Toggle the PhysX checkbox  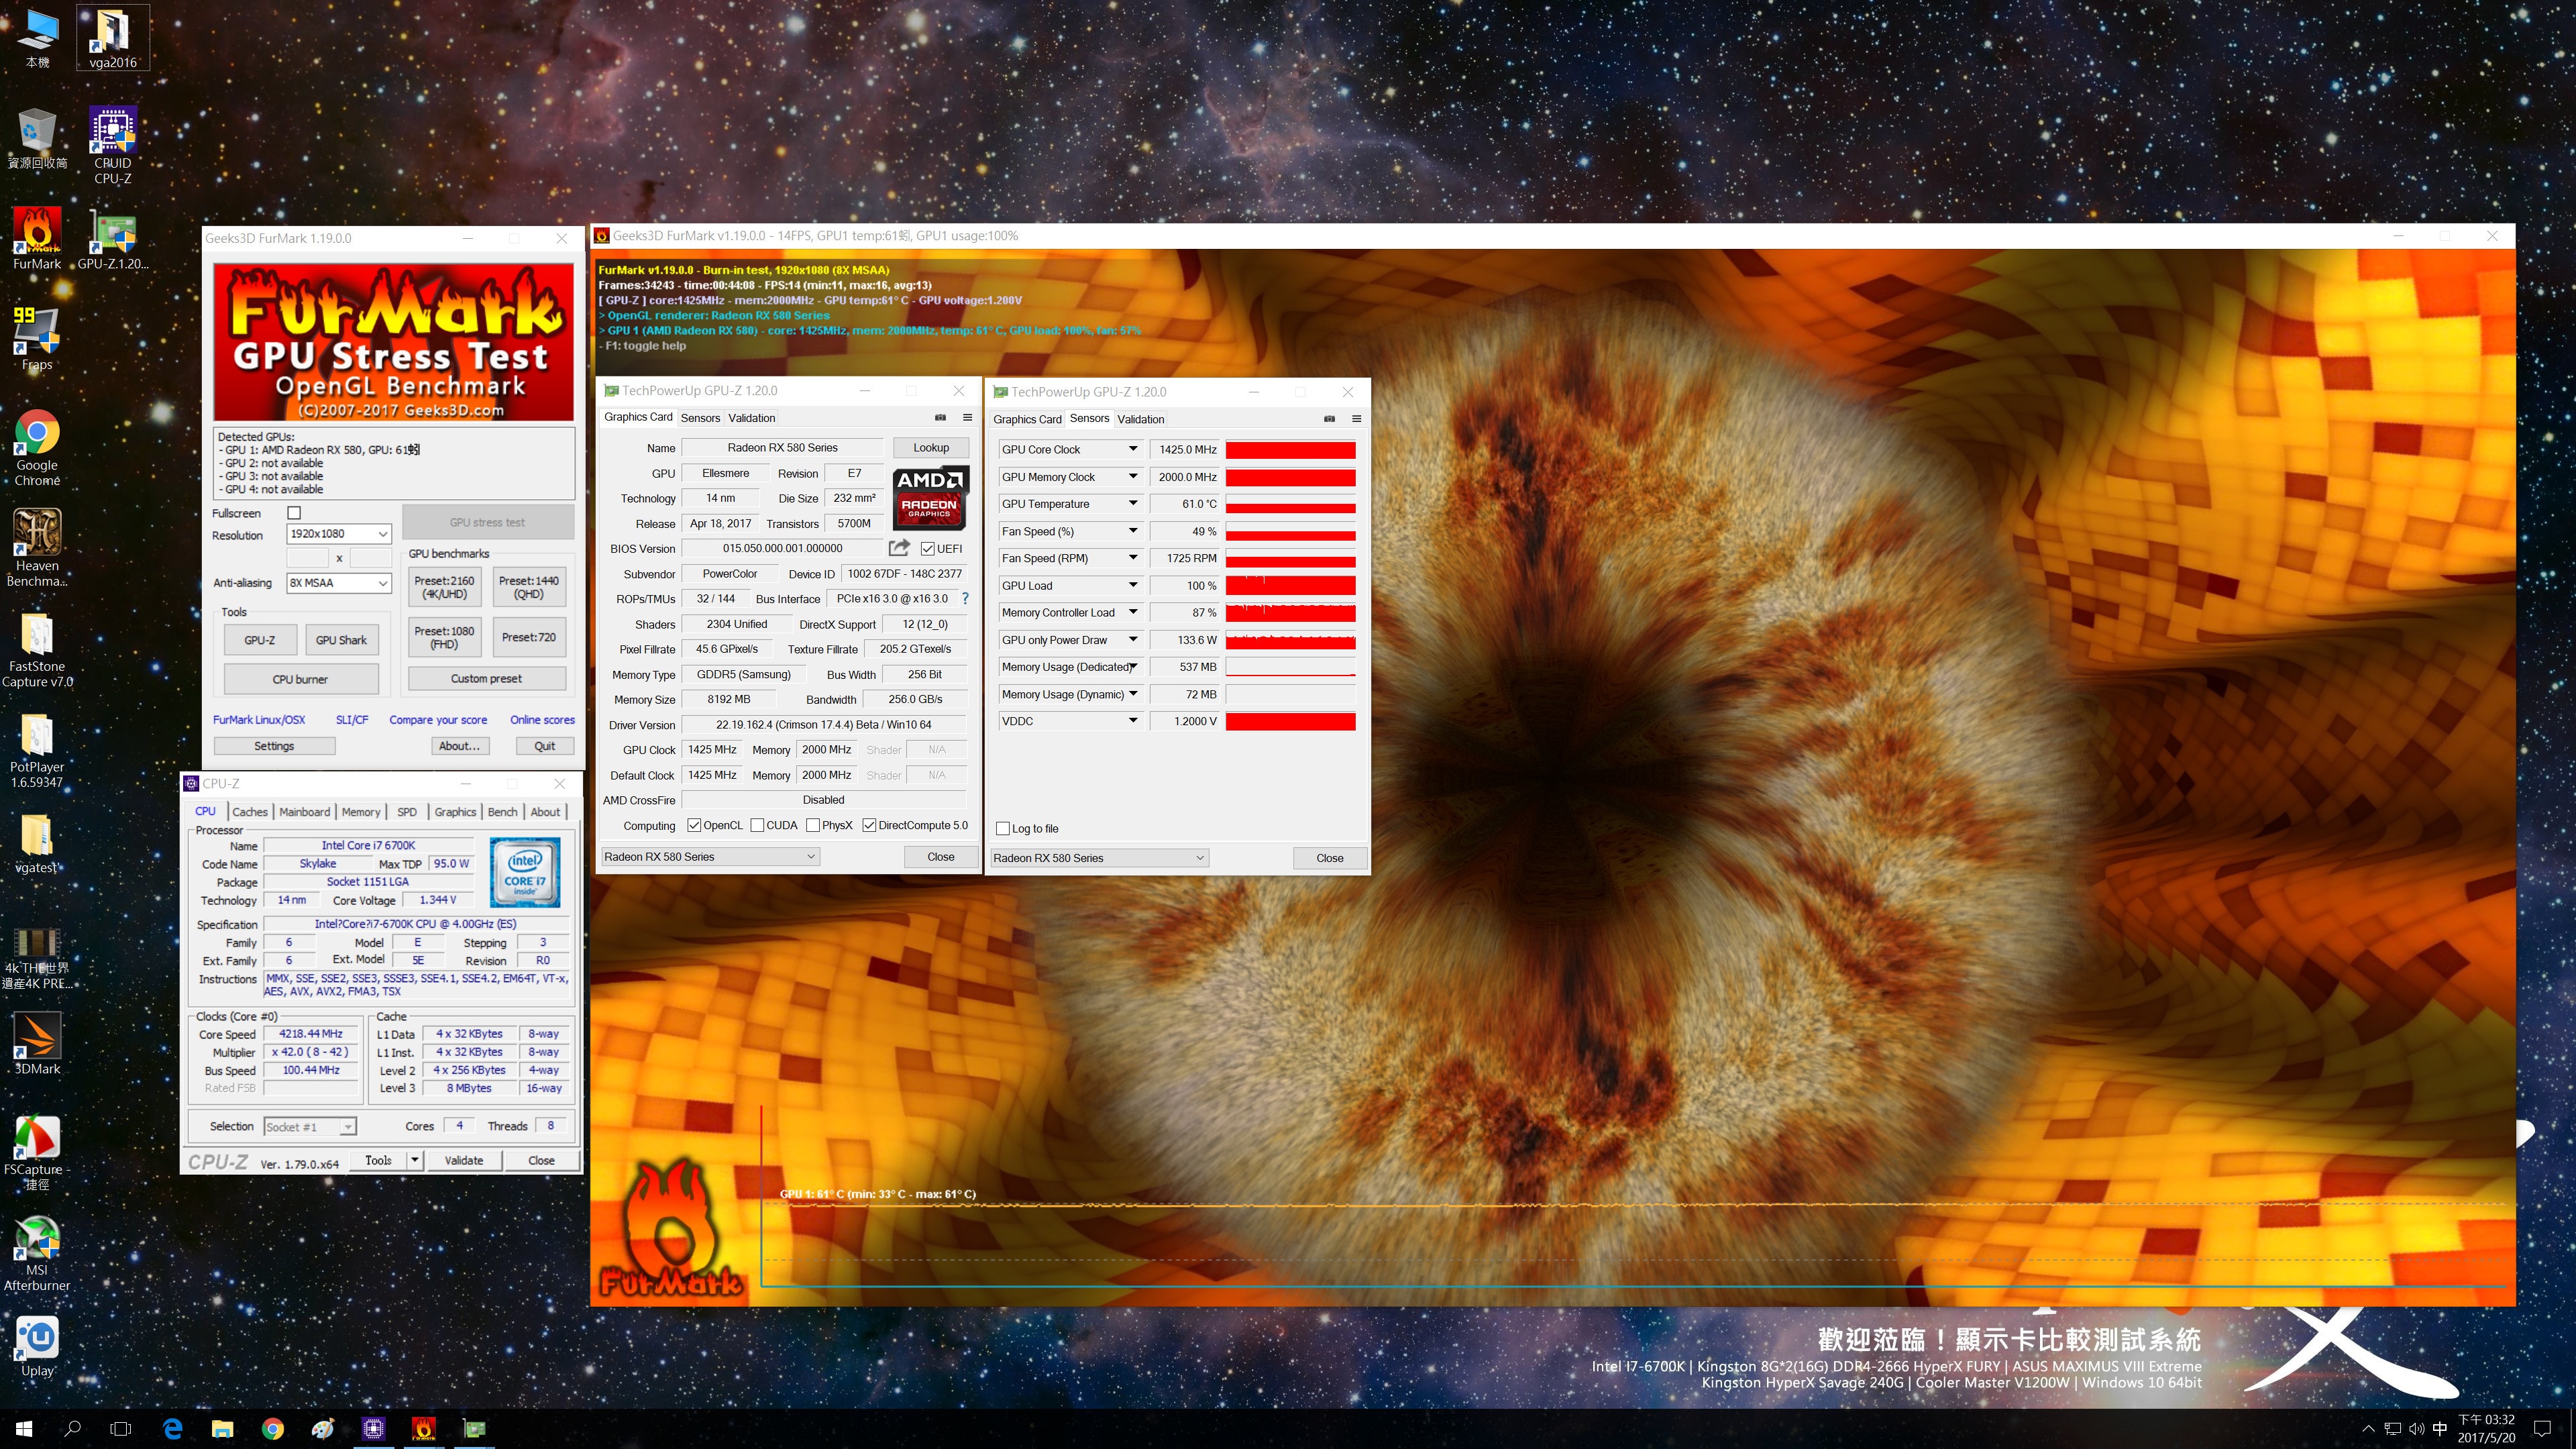point(813,825)
